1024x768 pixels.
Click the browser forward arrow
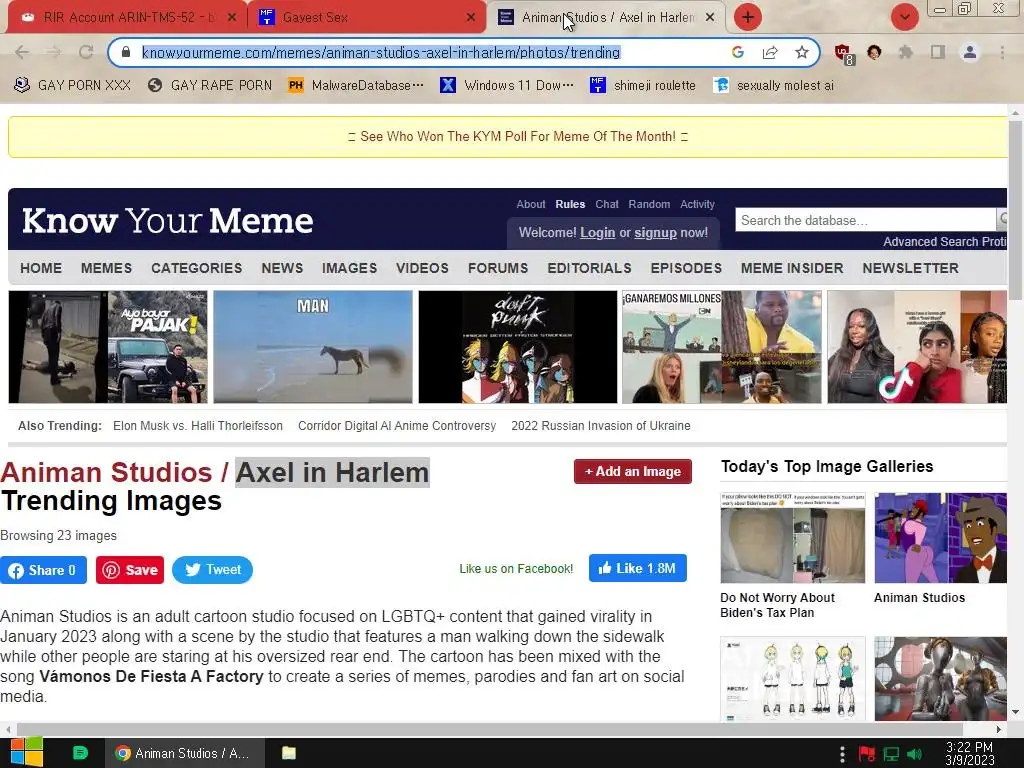coord(54,52)
